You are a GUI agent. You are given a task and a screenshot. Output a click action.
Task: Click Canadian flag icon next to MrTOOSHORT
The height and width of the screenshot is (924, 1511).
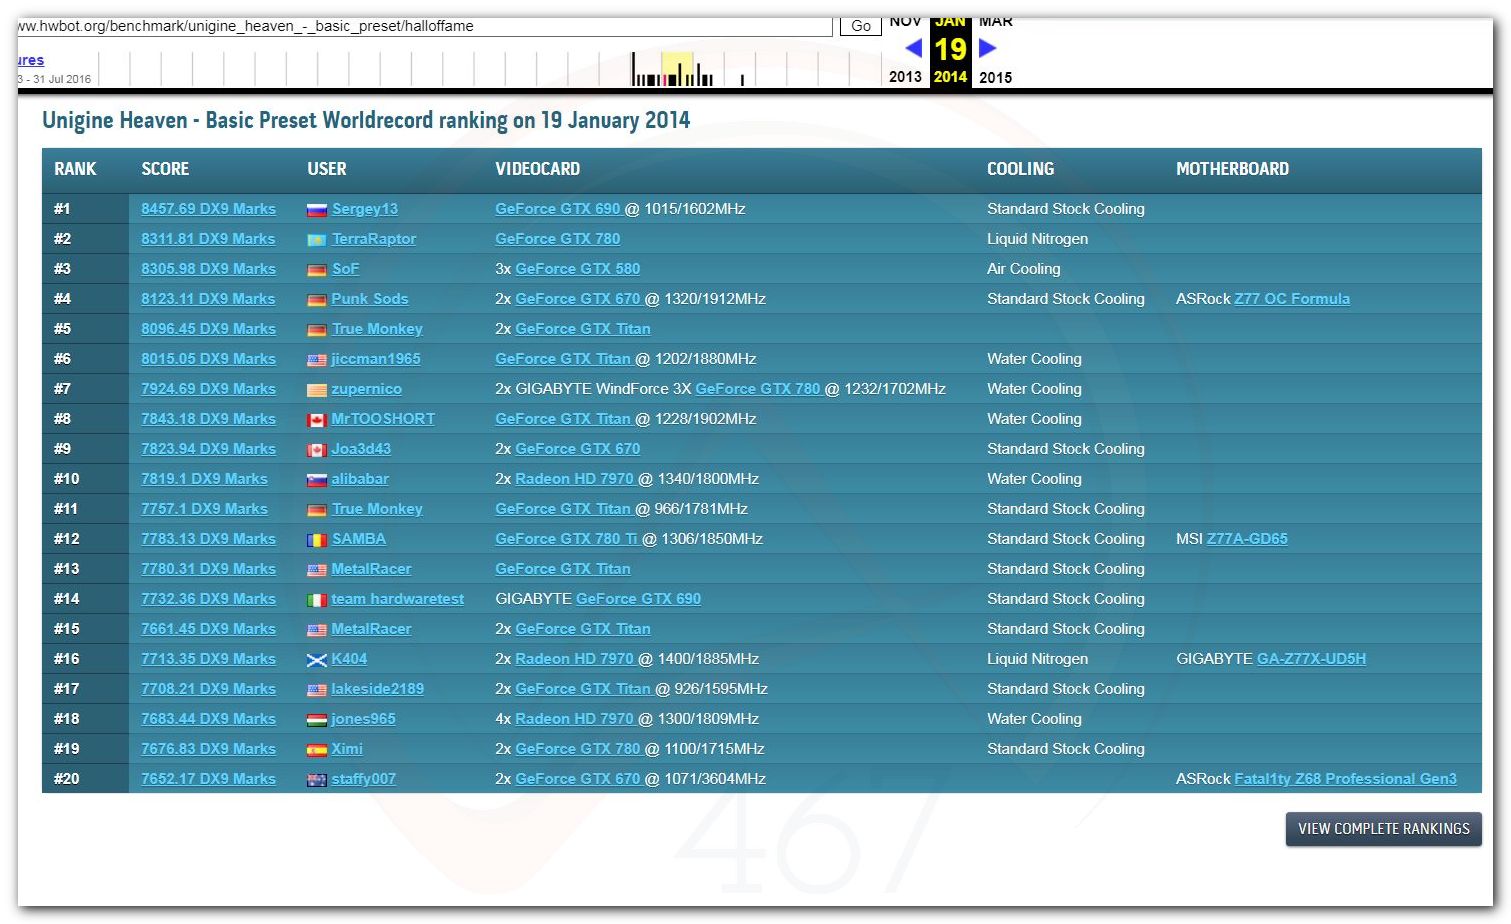pyautogui.click(x=317, y=420)
